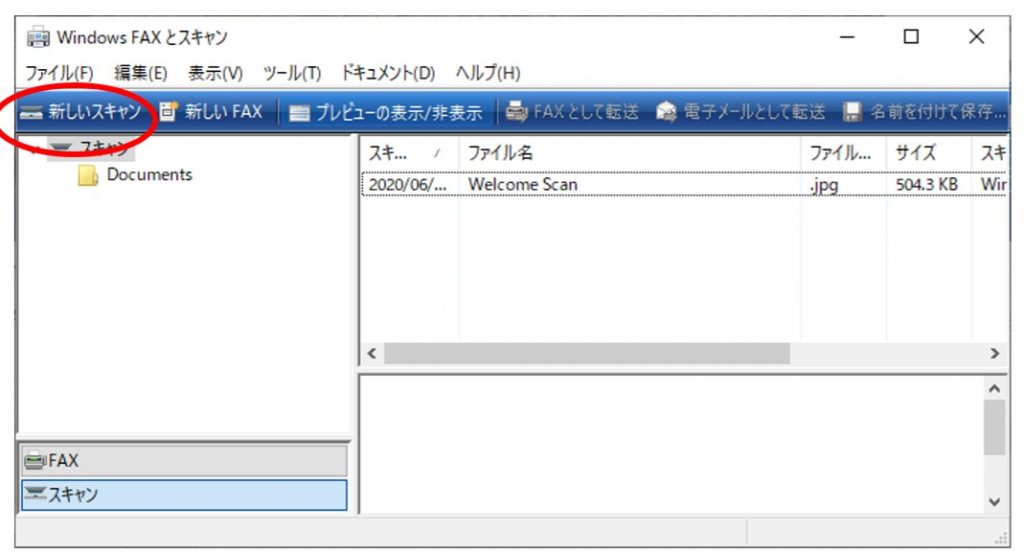Open the ファイル(F) menu
The height and width of the screenshot is (553, 1024).
pos(59,72)
